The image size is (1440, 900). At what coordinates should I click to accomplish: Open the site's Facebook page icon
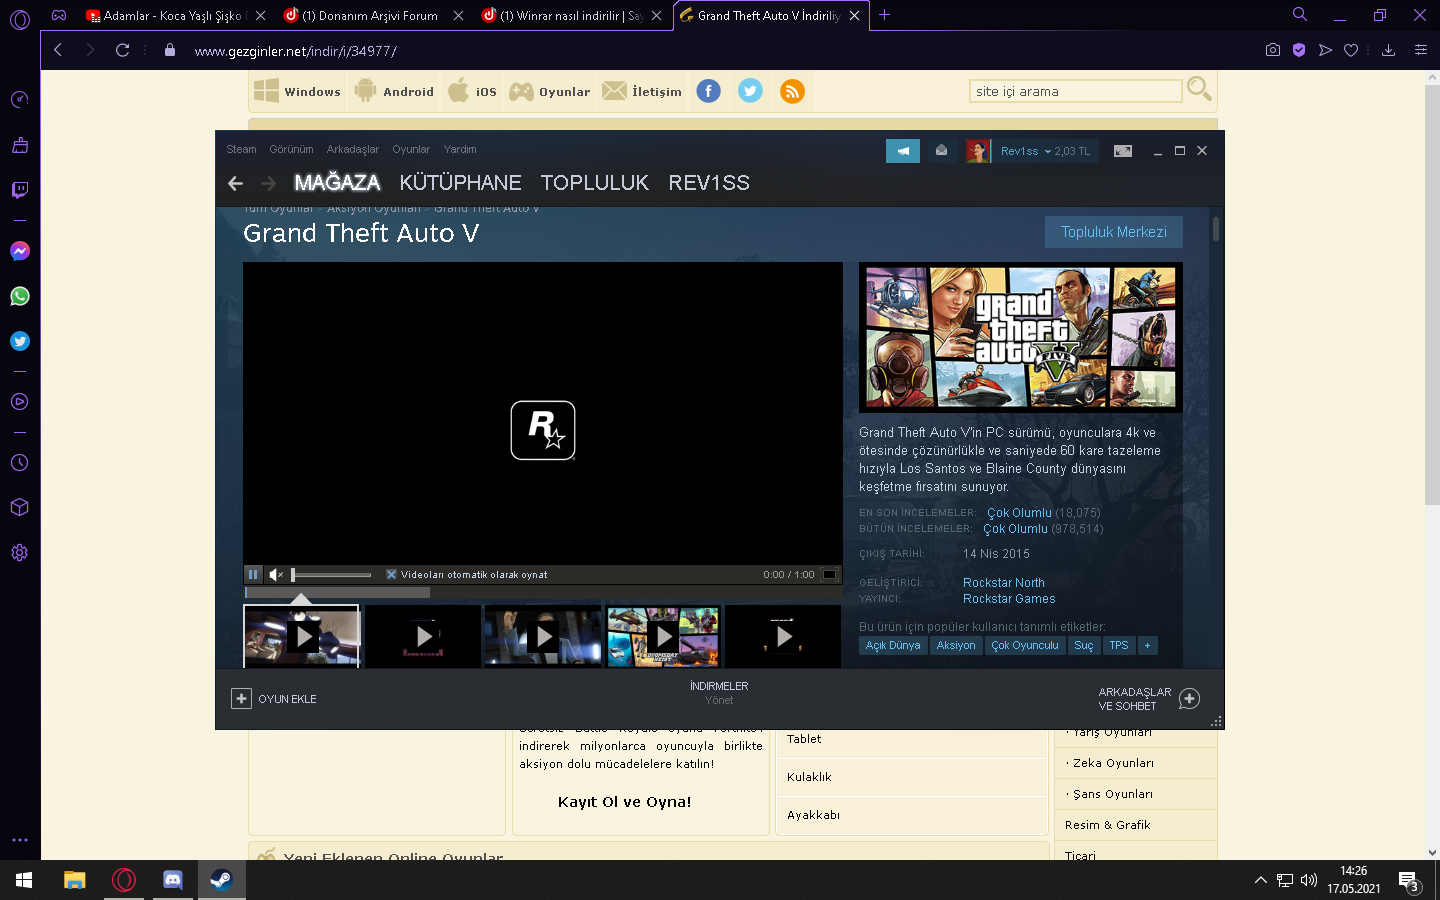coord(708,91)
